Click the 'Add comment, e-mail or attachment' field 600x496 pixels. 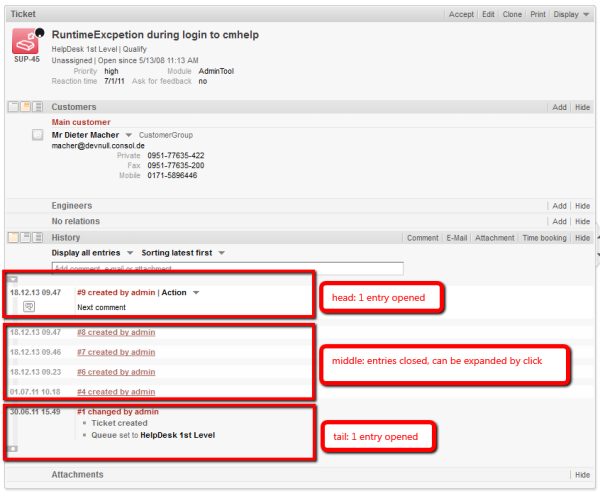227,269
